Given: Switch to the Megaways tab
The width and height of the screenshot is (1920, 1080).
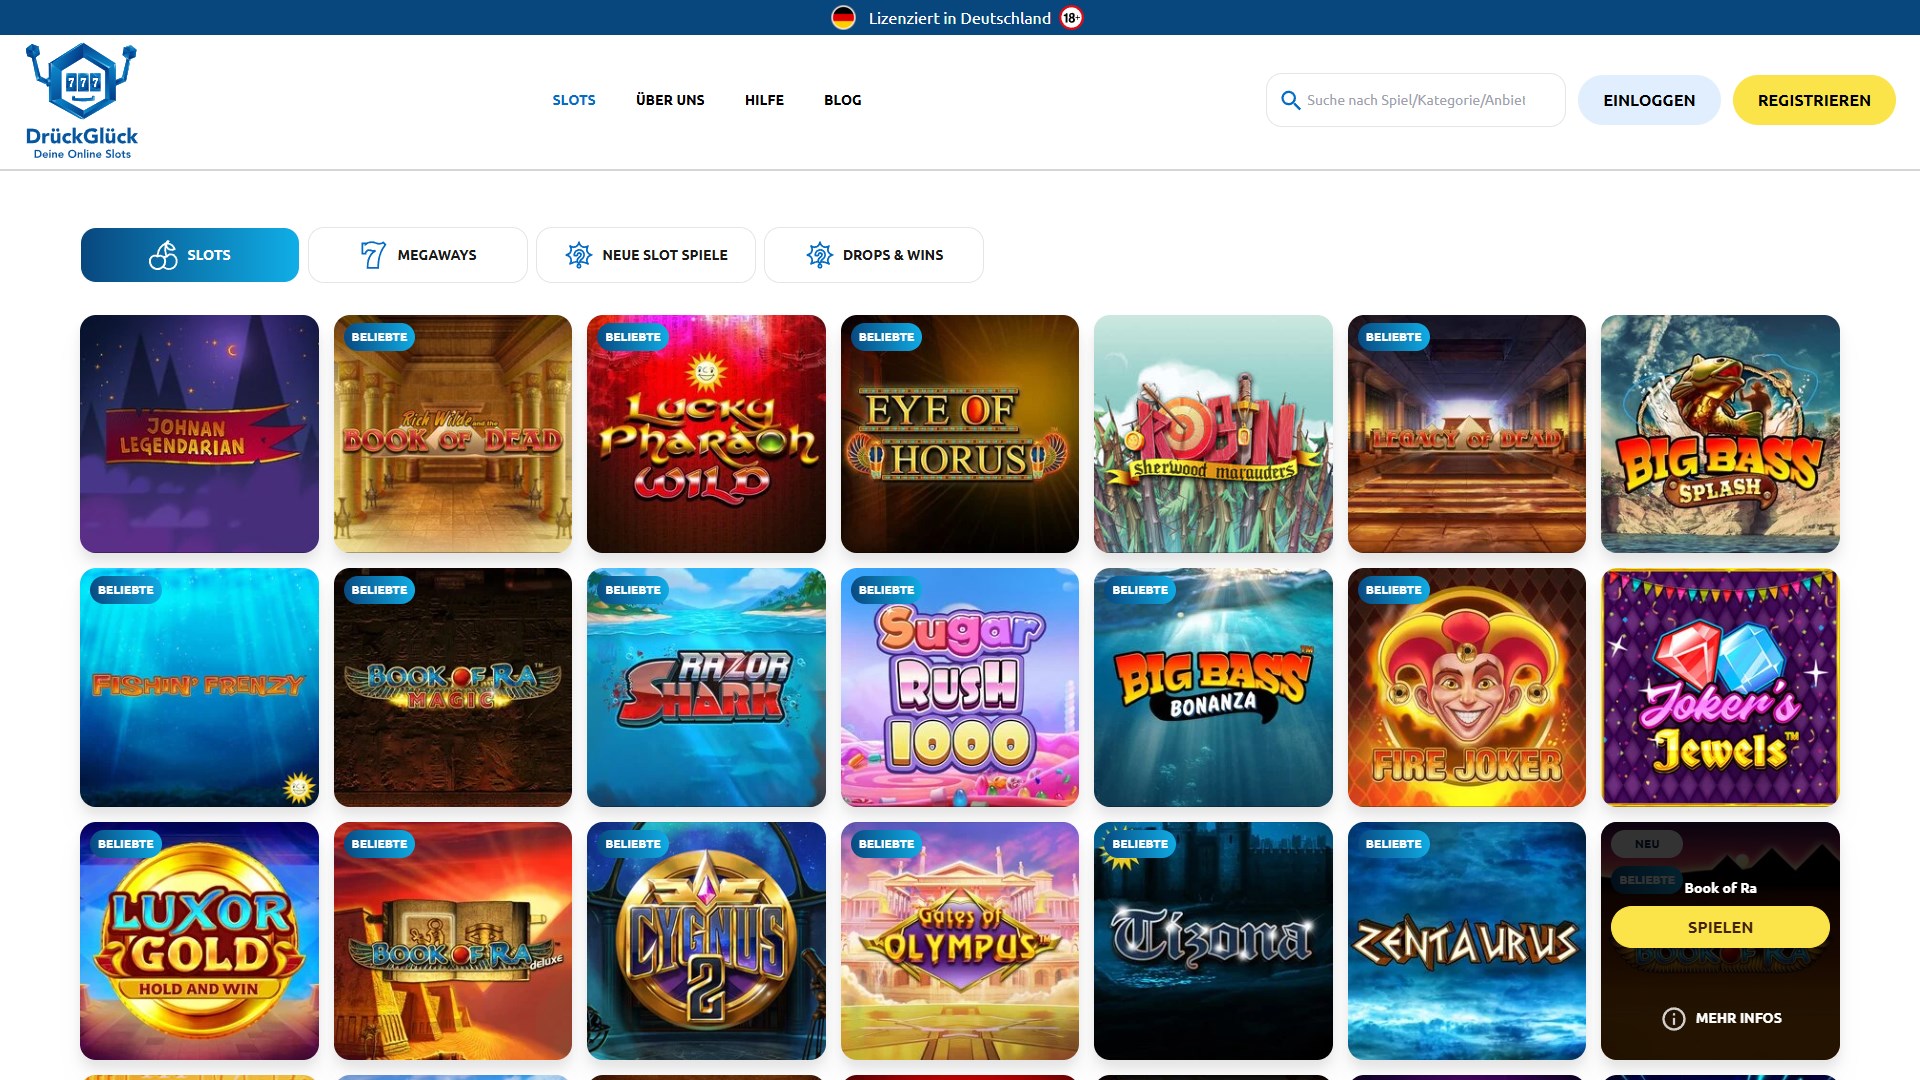Looking at the screenshot, I should pos(418,255).
